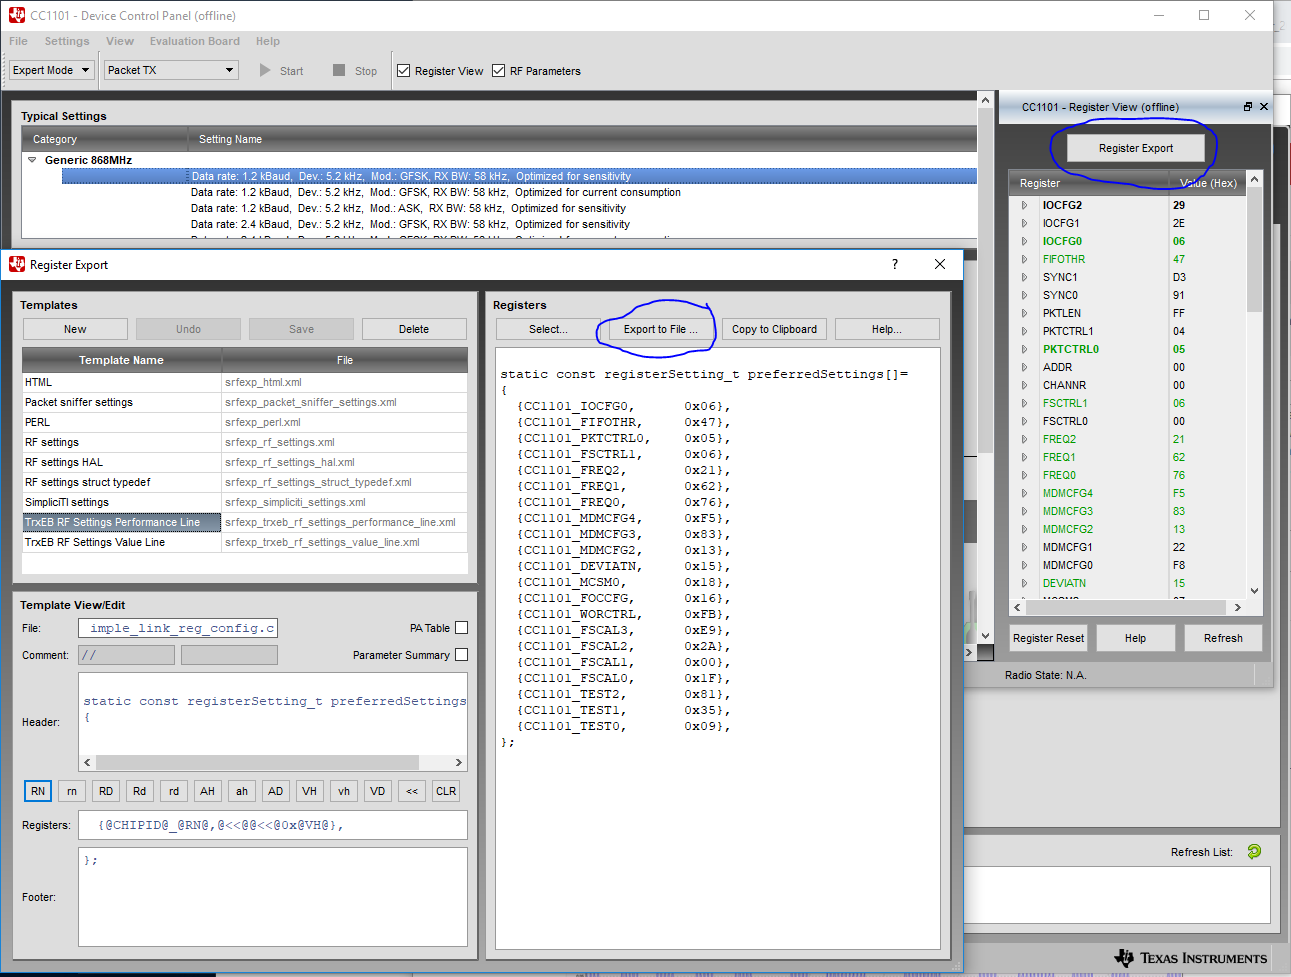Click green Refresh List icon
The width and height of the screenshot is (1291, 977).
(1254, 852)
